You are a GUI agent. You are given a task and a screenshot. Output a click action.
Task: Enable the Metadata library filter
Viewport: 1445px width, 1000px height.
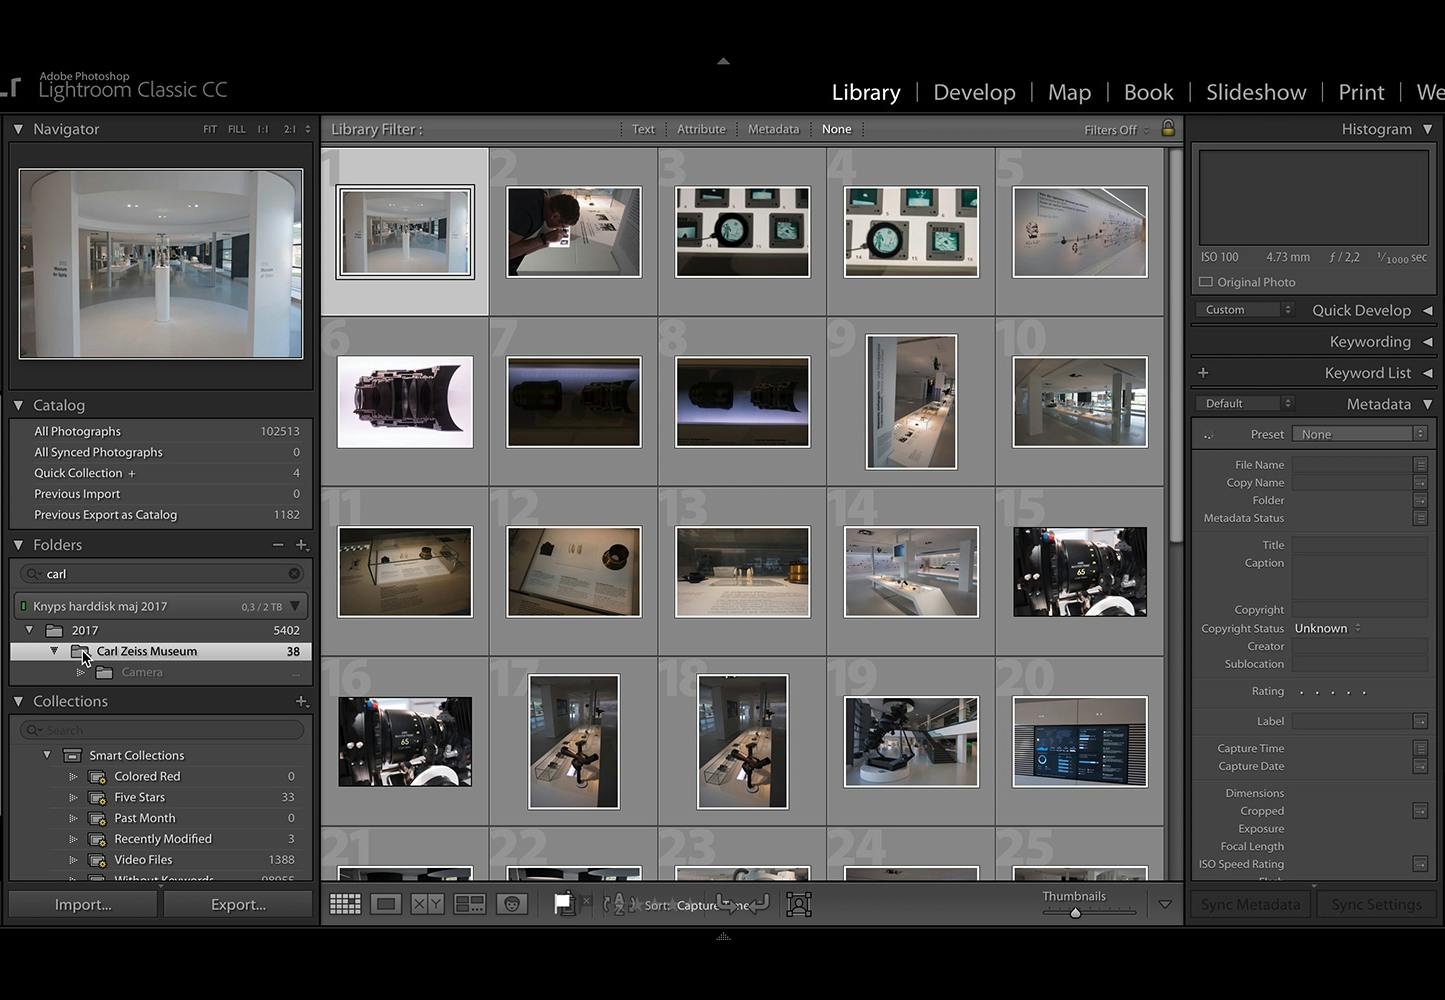click(x=773, y=129)
